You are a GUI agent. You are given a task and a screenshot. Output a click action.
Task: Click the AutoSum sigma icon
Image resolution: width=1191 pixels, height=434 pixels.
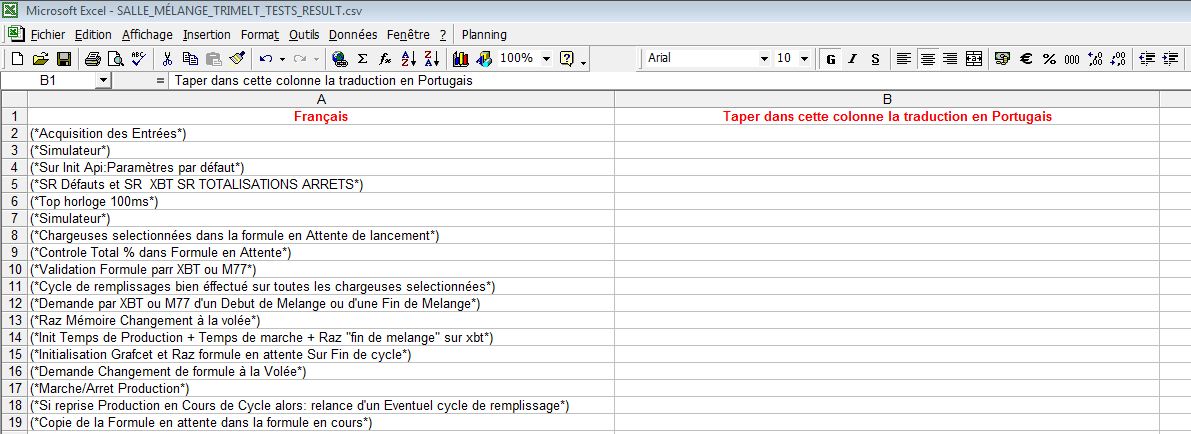tap(362, 59)
